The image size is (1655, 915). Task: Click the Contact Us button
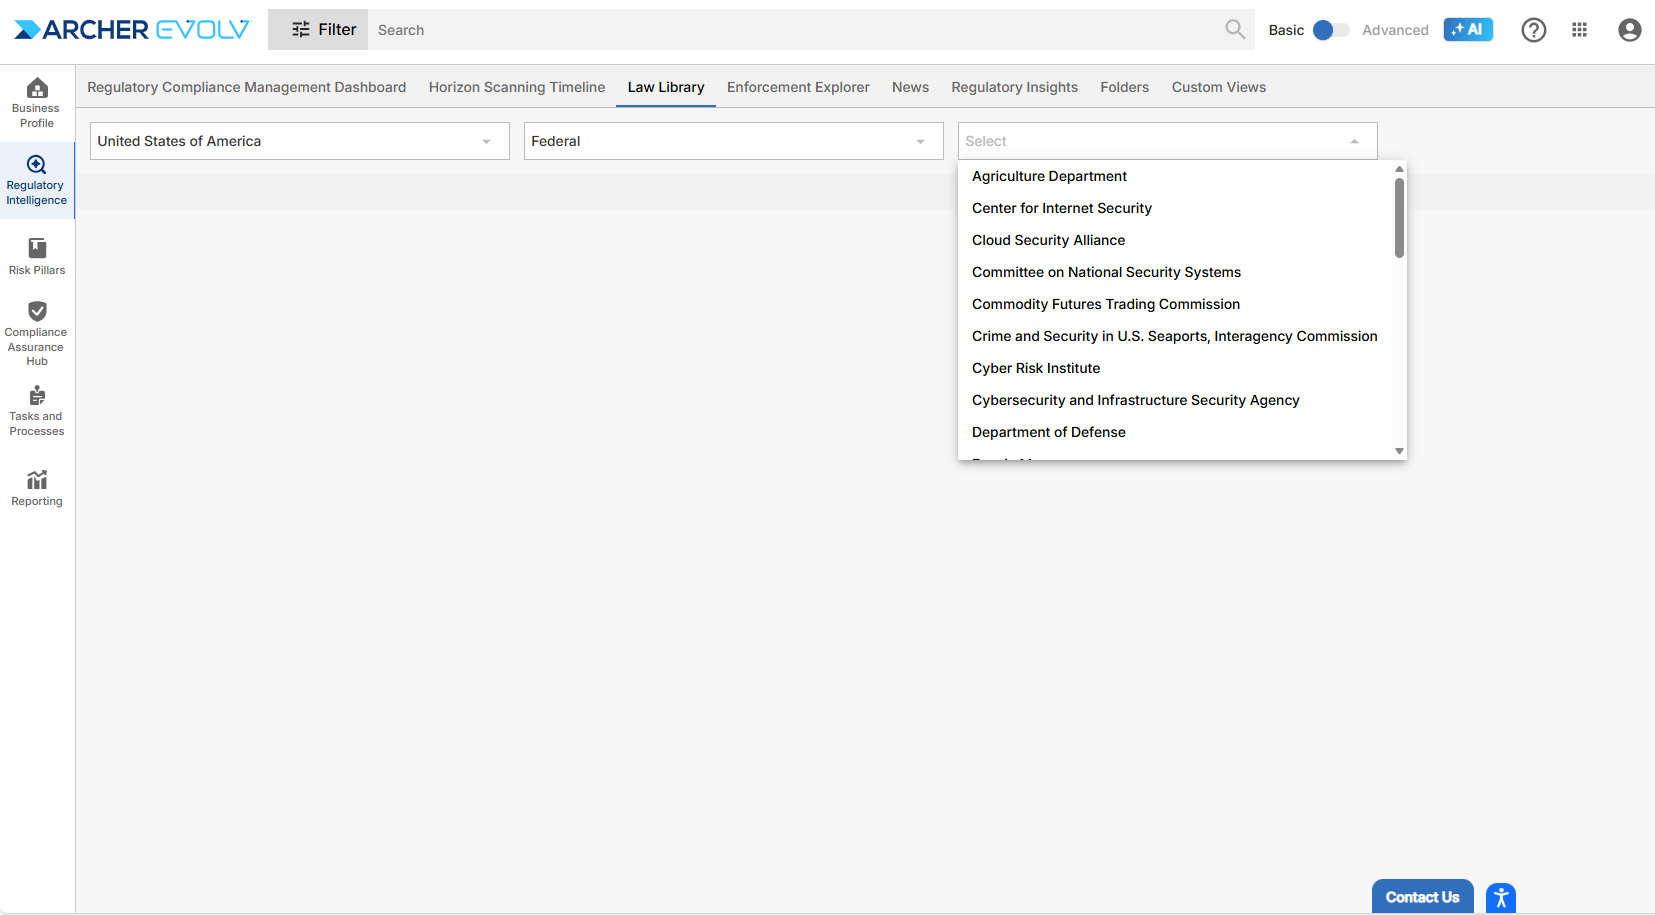(1422, 897)
